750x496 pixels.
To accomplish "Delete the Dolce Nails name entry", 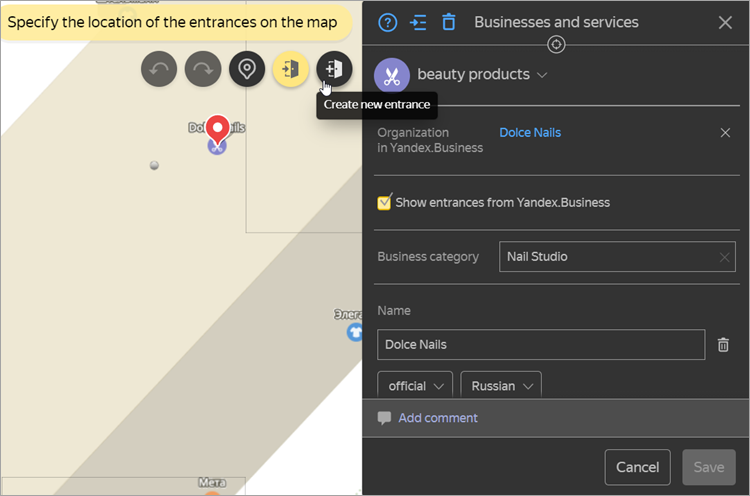I will coord(723,344).
